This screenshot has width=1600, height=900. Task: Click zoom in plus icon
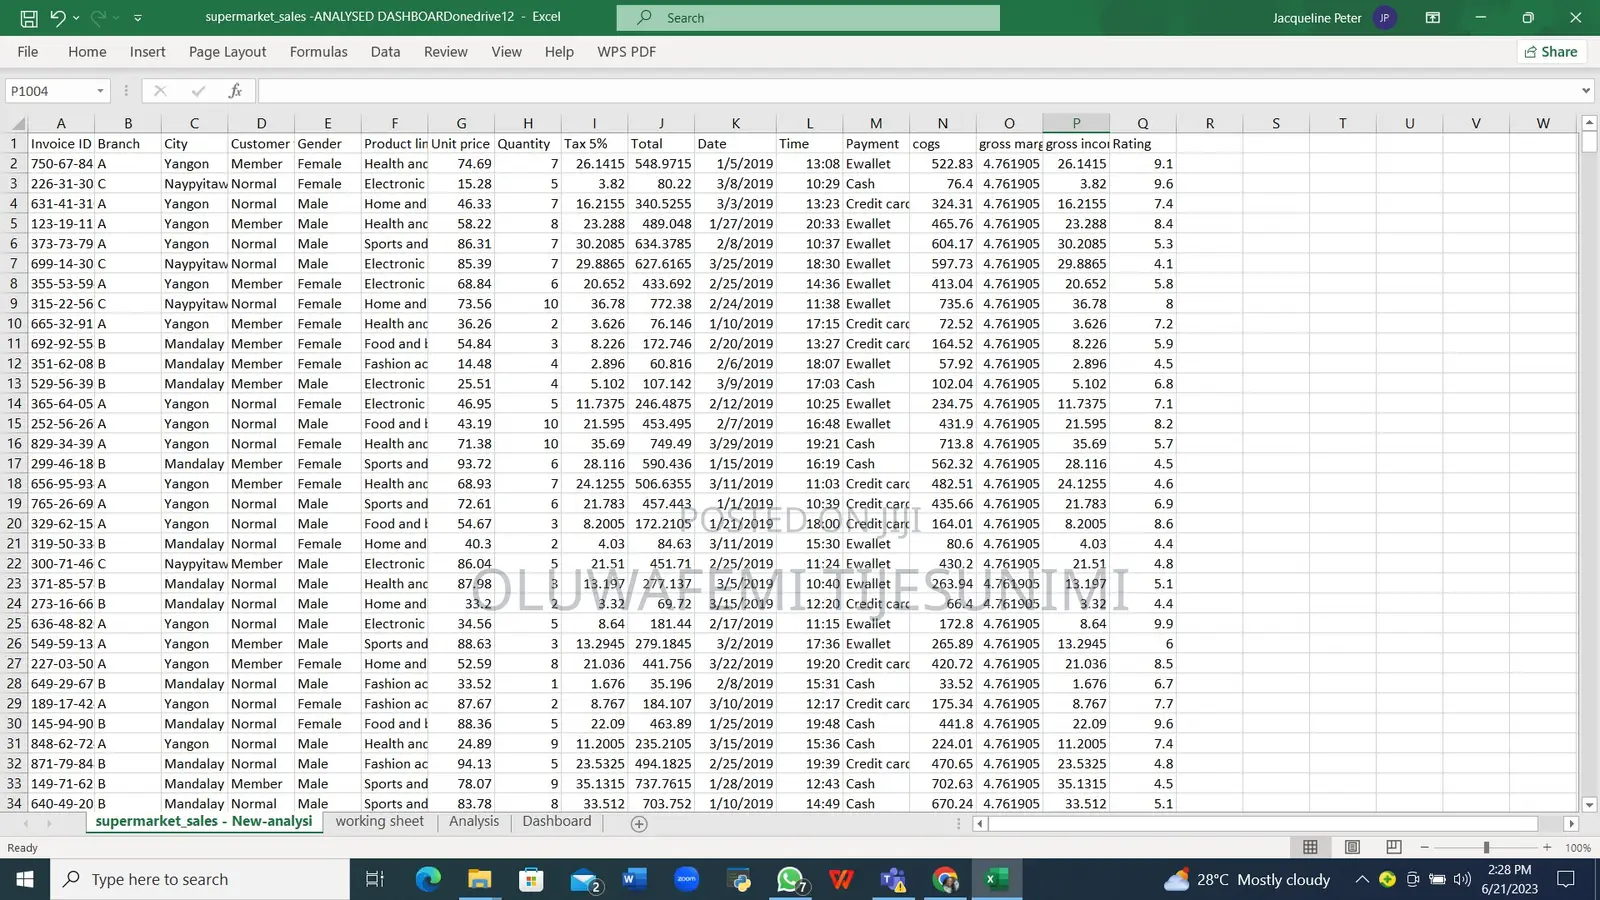tap(1547, 847)
